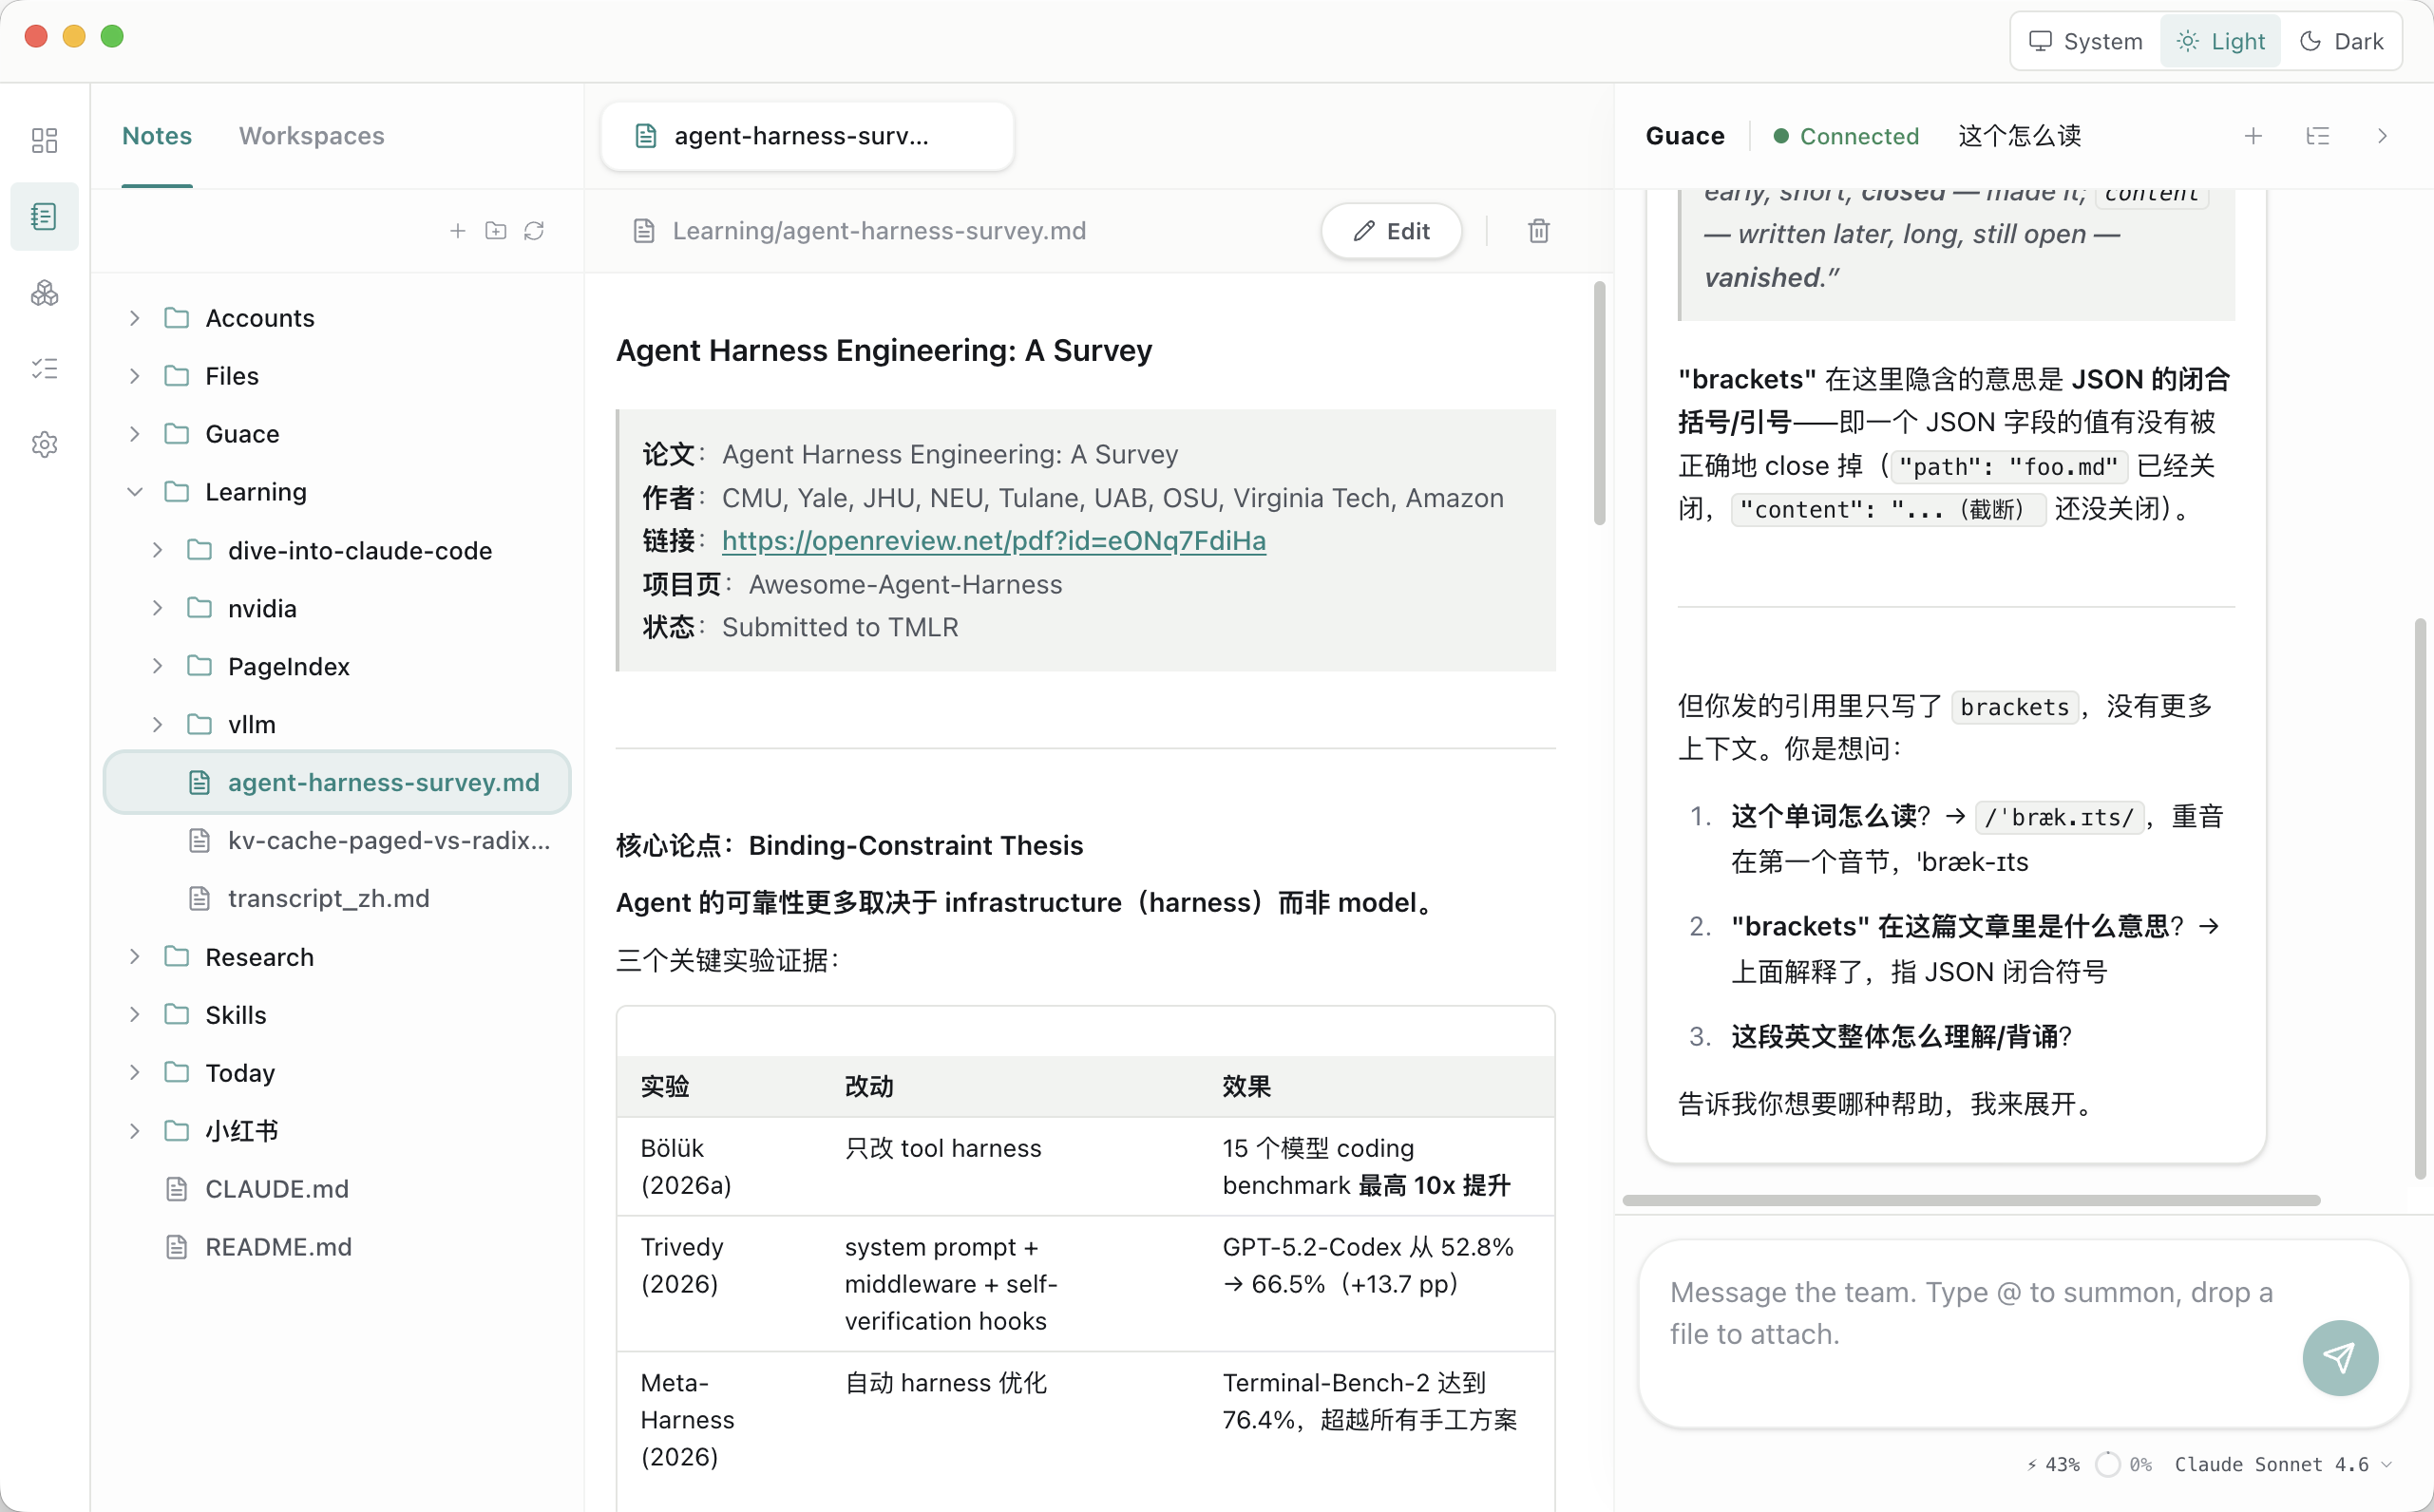Image resolution: width=2434 pixels, height=1512 pixels.
Task: Expand the Today folder
Action: pyautogui.click(x=134, y=1073)
